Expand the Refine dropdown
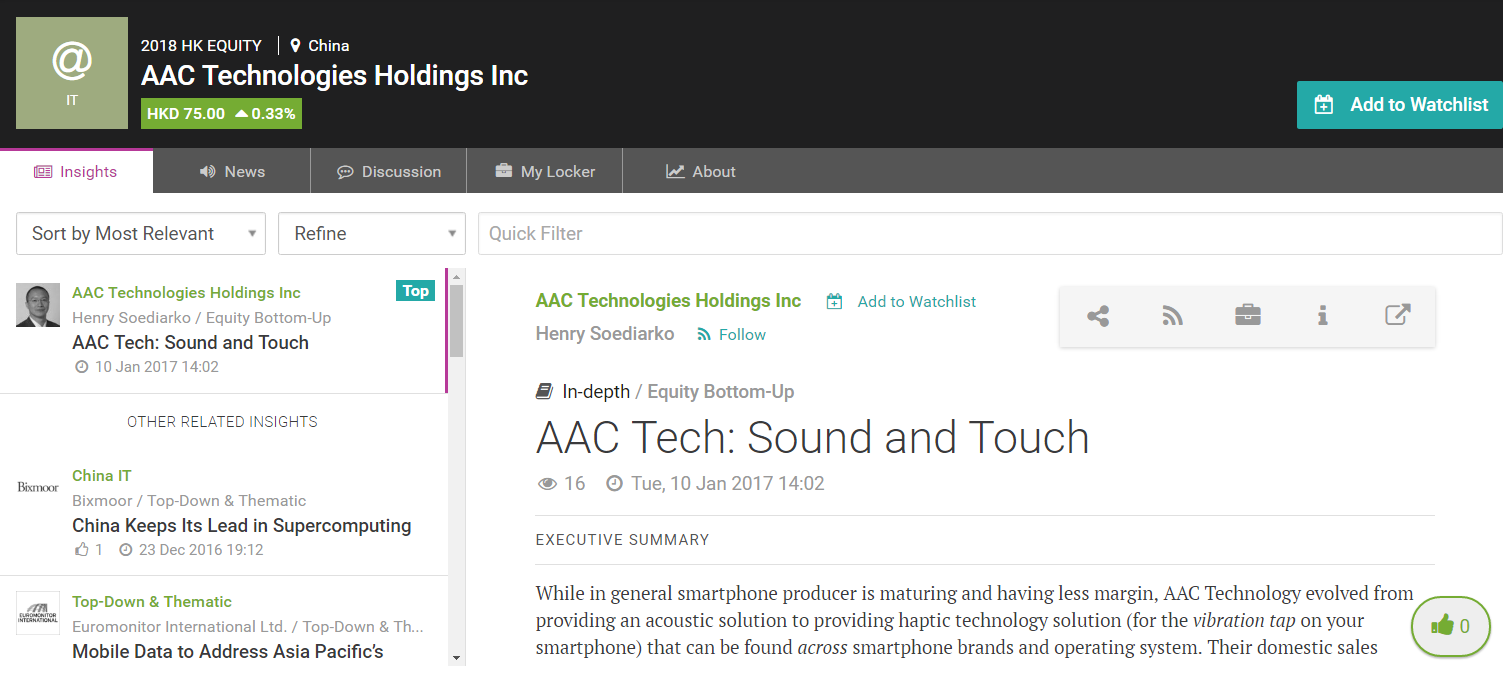 [x=371, y=234]
